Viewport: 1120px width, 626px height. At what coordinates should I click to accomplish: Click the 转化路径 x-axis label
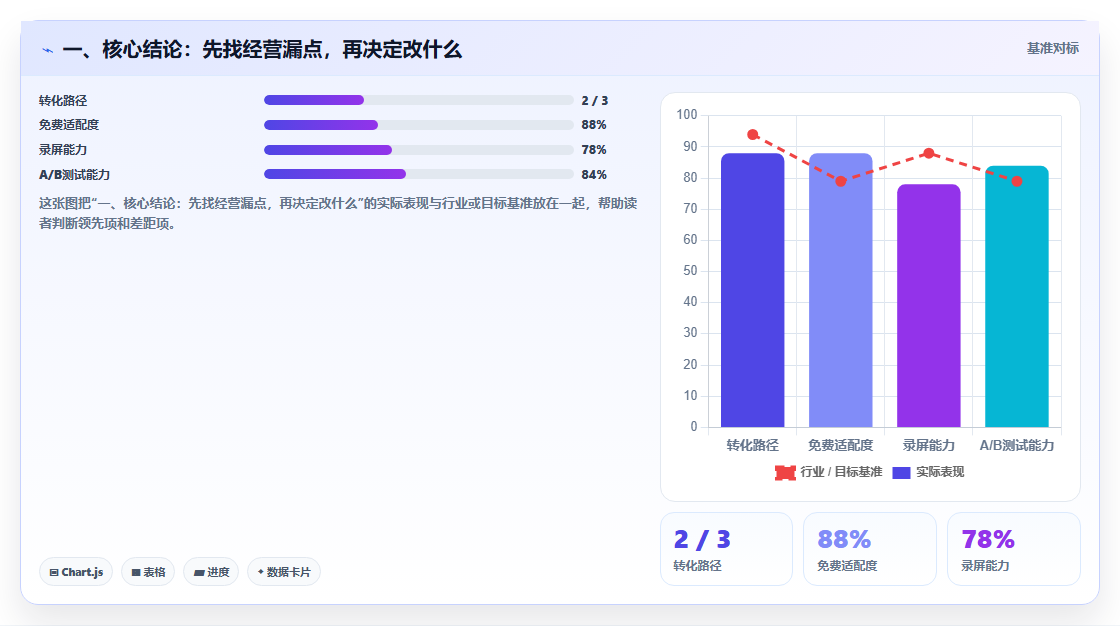click(x=752, y=445)
